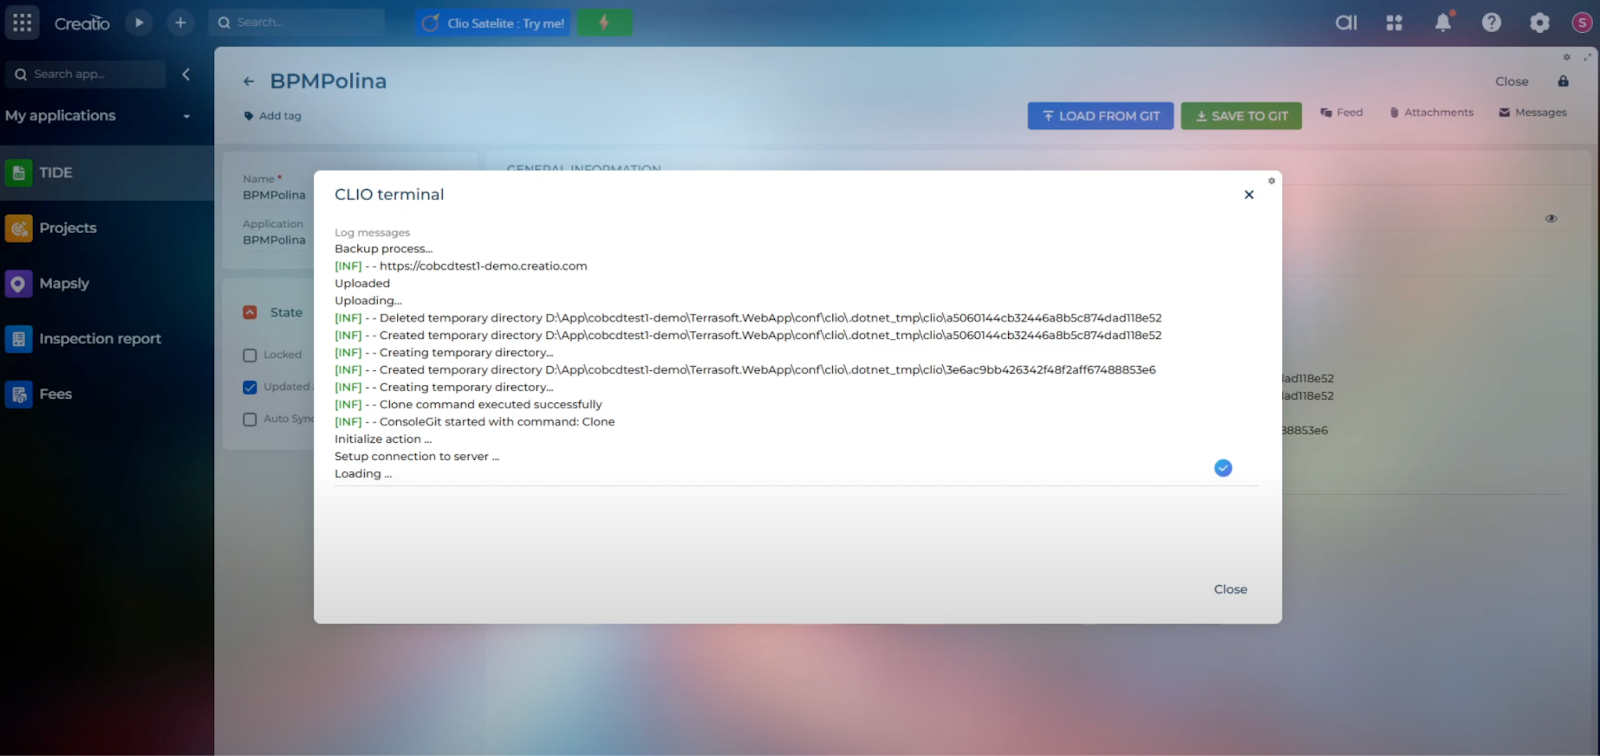Open the Inspection report section
The image size is (1600, 756).
pyautogui.click(x=107, y=339)
